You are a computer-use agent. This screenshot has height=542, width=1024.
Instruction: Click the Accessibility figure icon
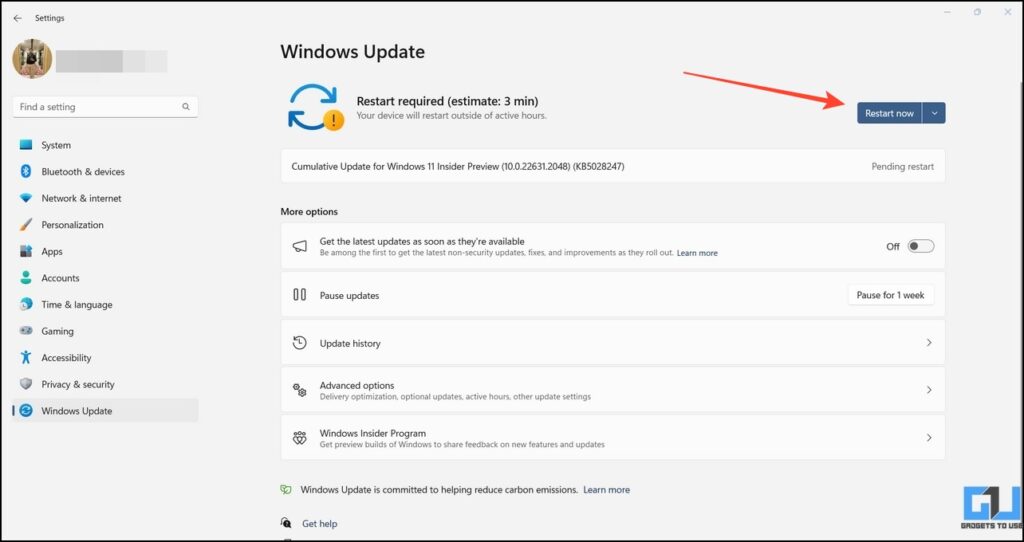tap(26, 358)
